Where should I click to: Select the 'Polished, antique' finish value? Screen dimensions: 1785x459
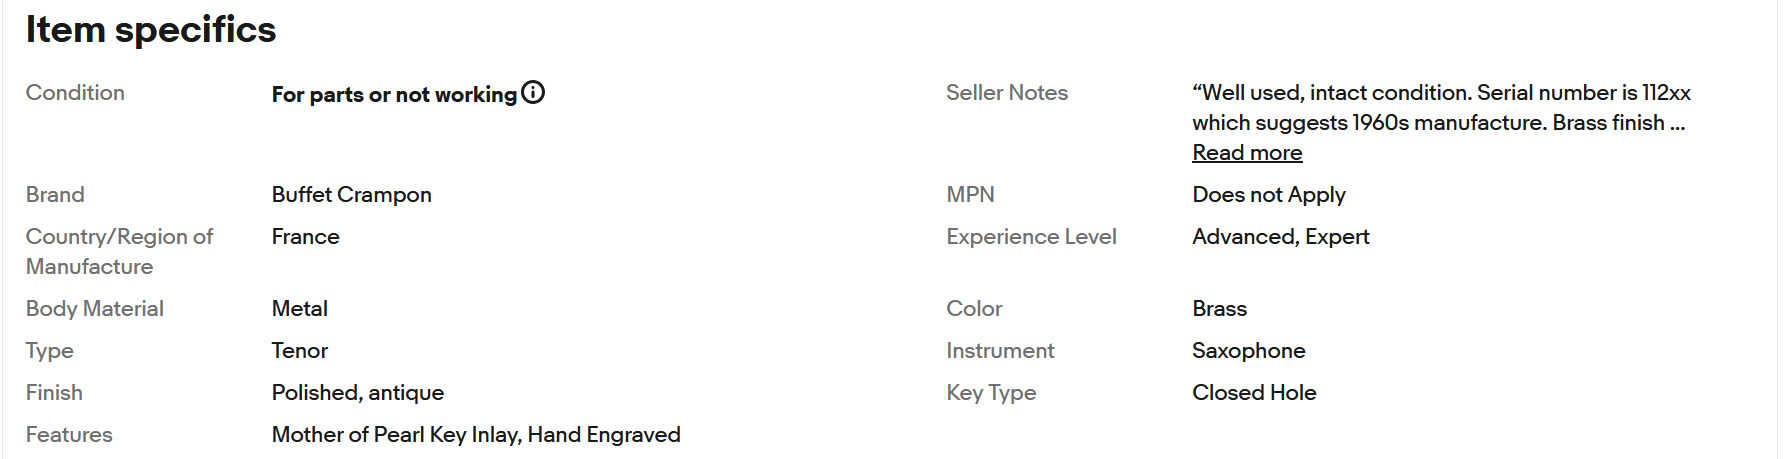pyautogui.click(x=358, y=393)
